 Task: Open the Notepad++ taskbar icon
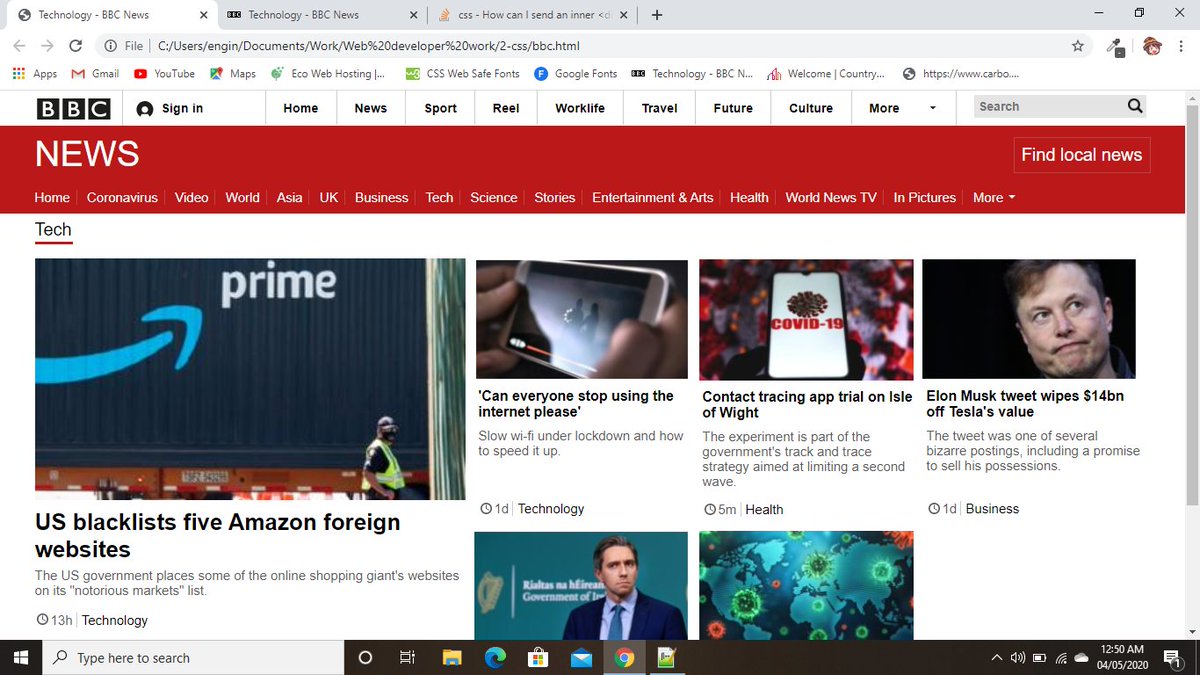coord(666,657)
